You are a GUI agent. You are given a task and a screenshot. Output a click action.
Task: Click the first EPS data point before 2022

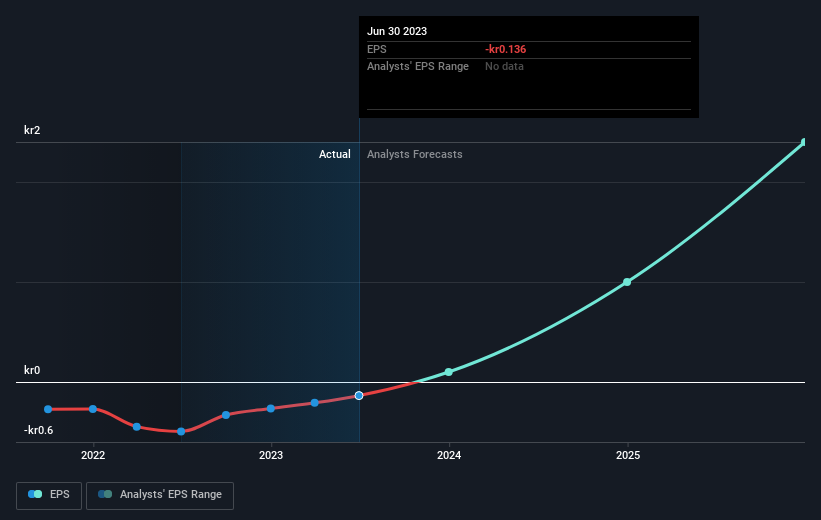tap(48, 409)
